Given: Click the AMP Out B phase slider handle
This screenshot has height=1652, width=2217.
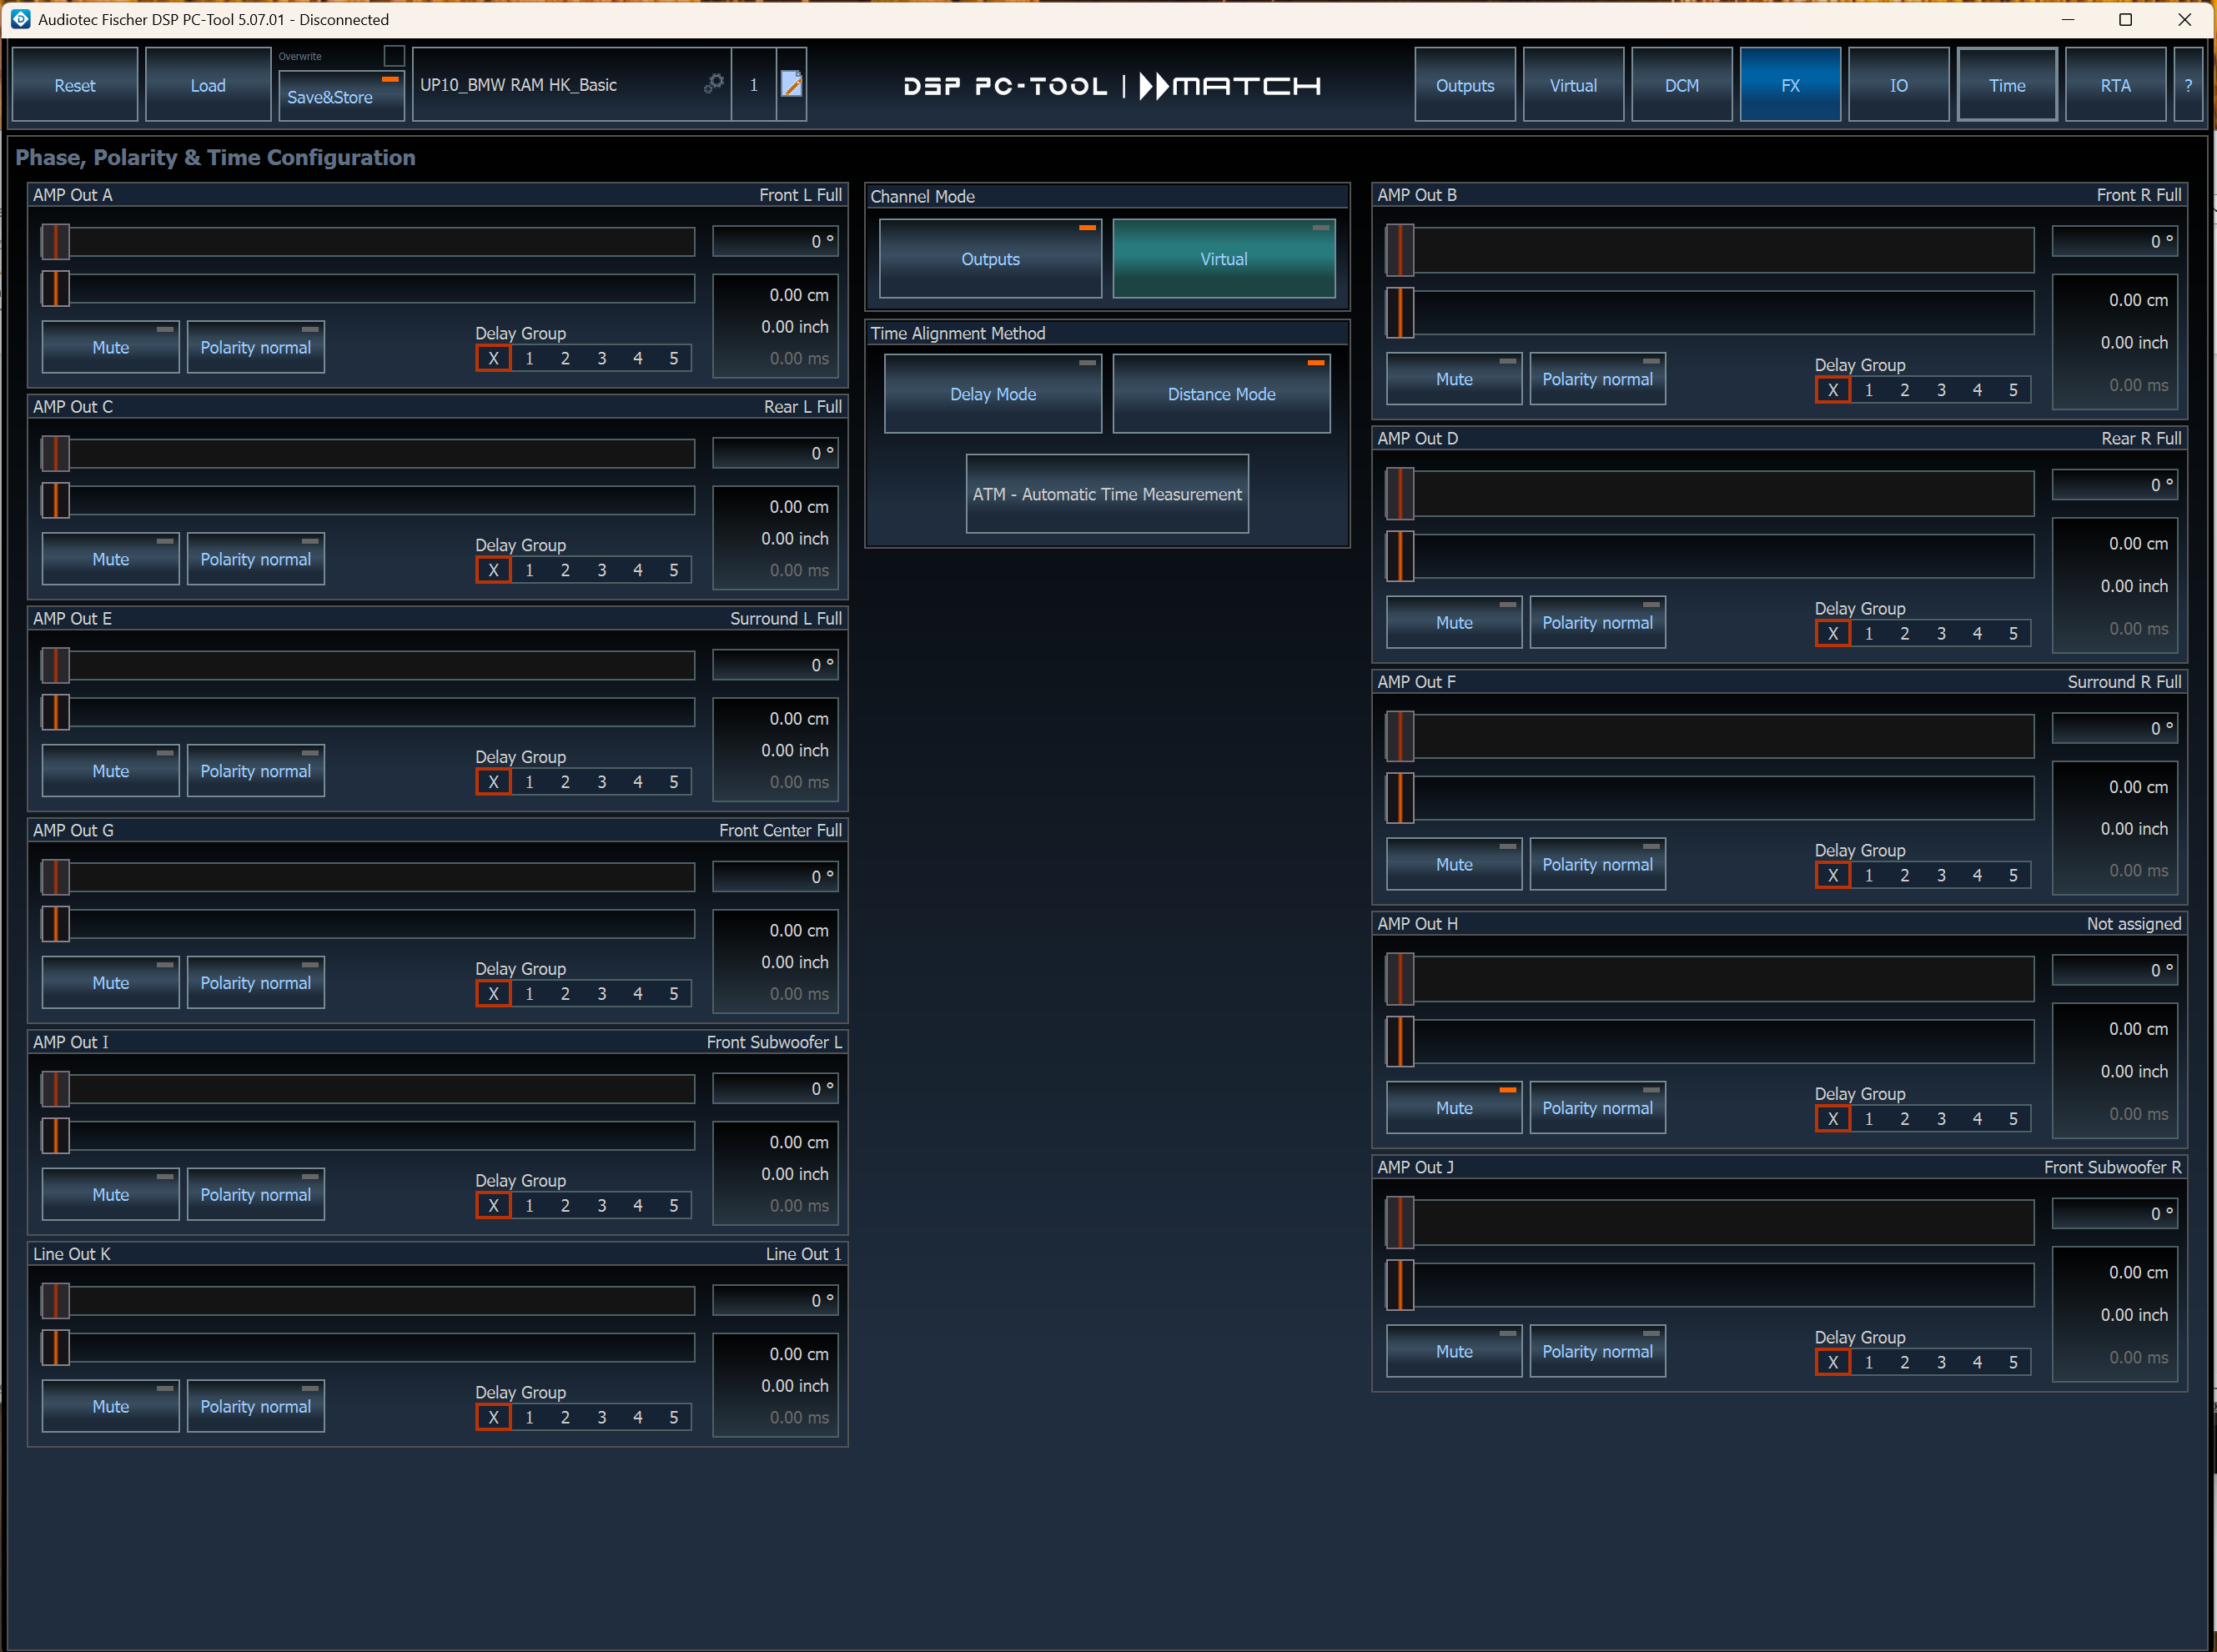Looking at the screenshot, I should (1400, 249).
